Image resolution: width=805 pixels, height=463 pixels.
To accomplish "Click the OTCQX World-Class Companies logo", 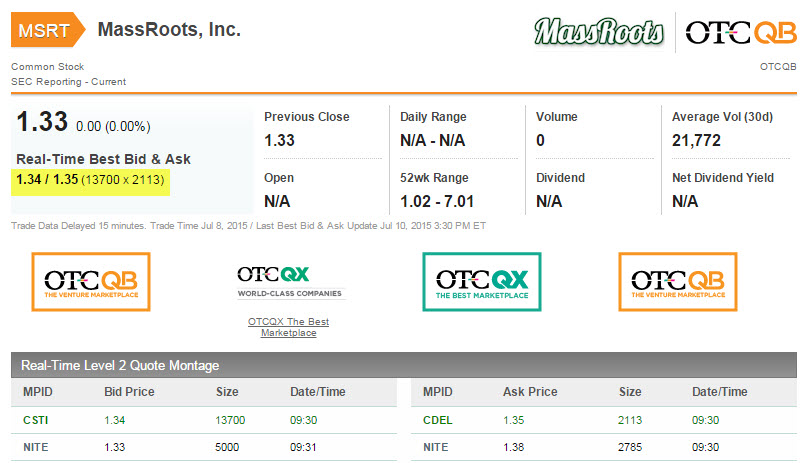I will pos(289,281).
